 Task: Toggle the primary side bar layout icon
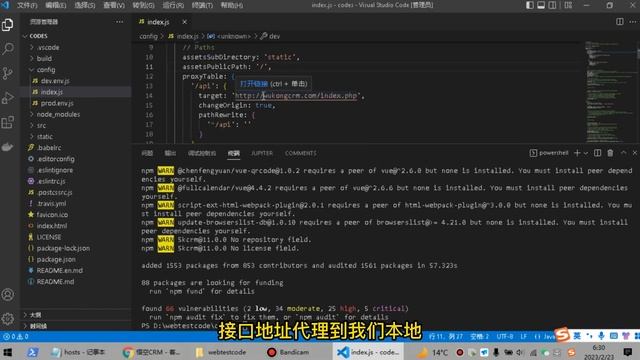[529, 5]
